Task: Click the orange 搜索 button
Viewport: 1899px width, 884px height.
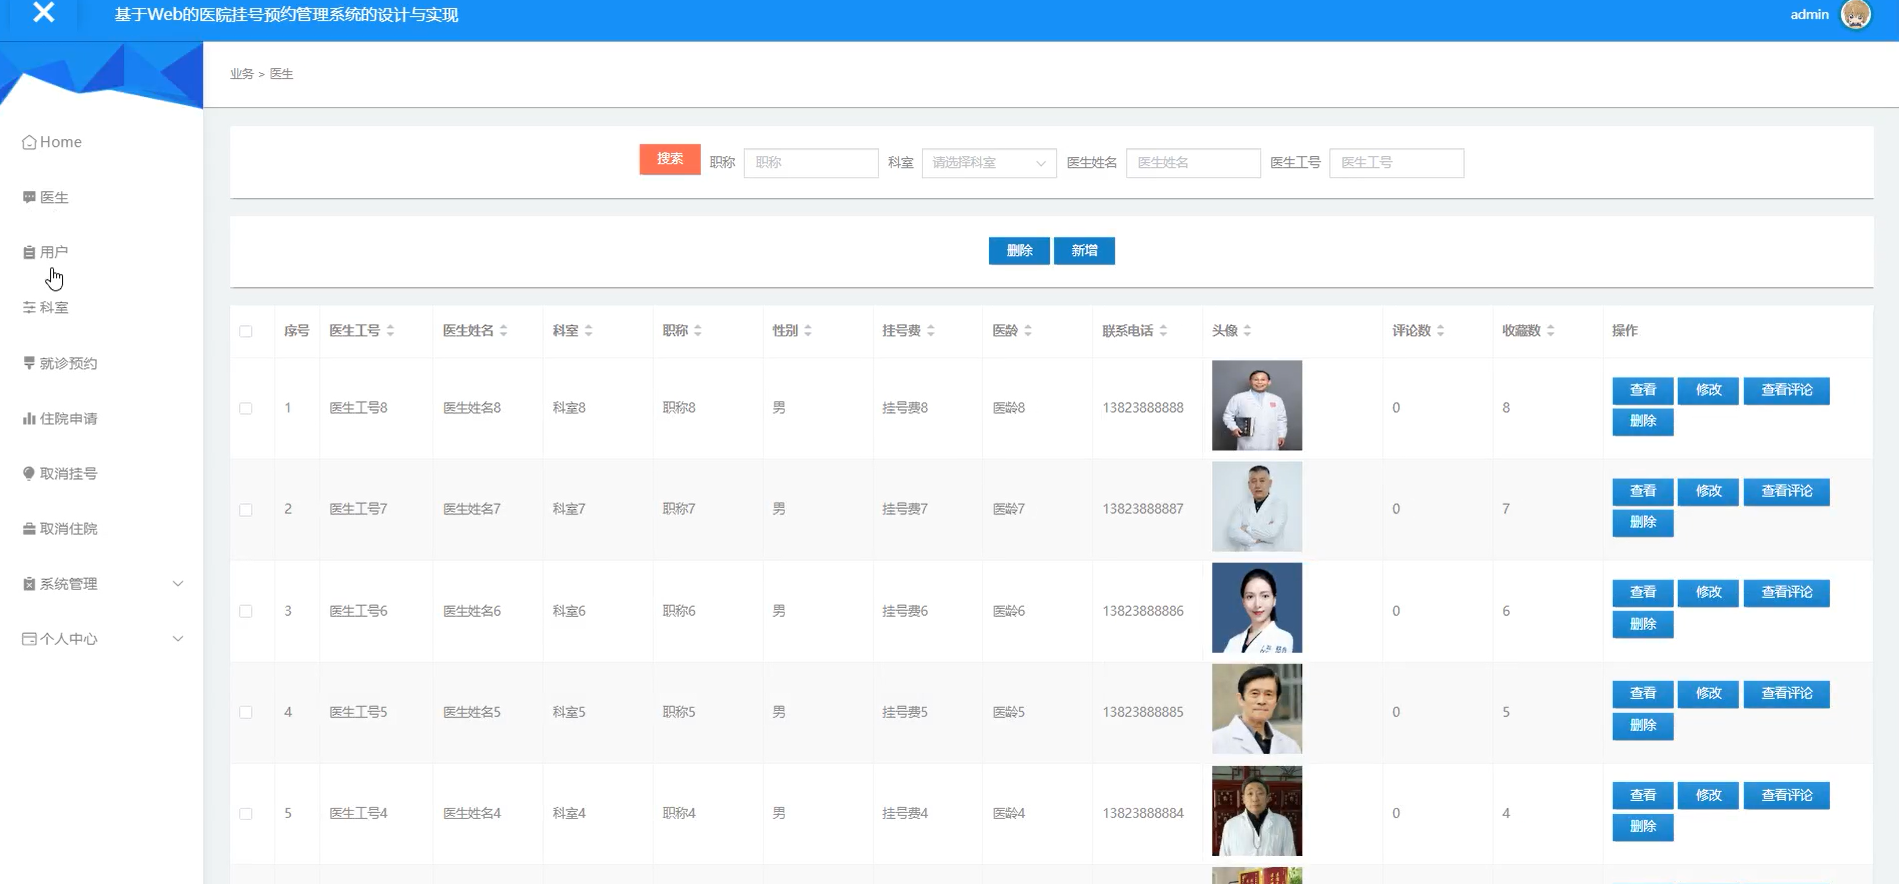Action: click(x=670, y=159)
